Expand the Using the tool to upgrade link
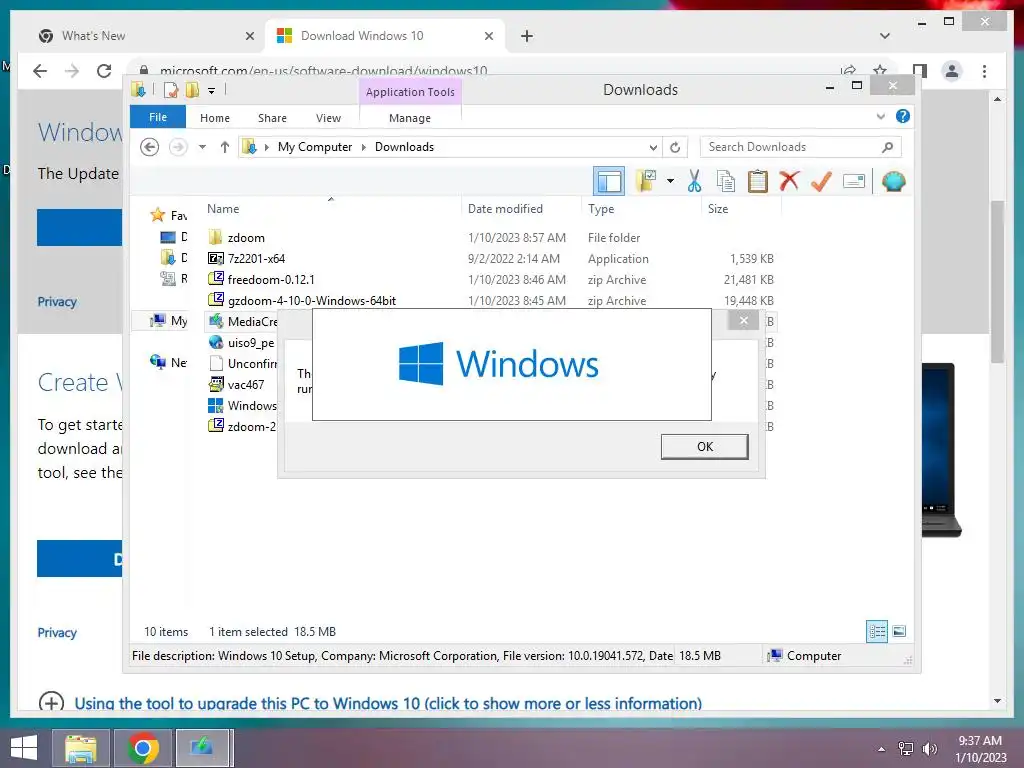This screenshot has height=768, width=1024. tap(388, 703)
